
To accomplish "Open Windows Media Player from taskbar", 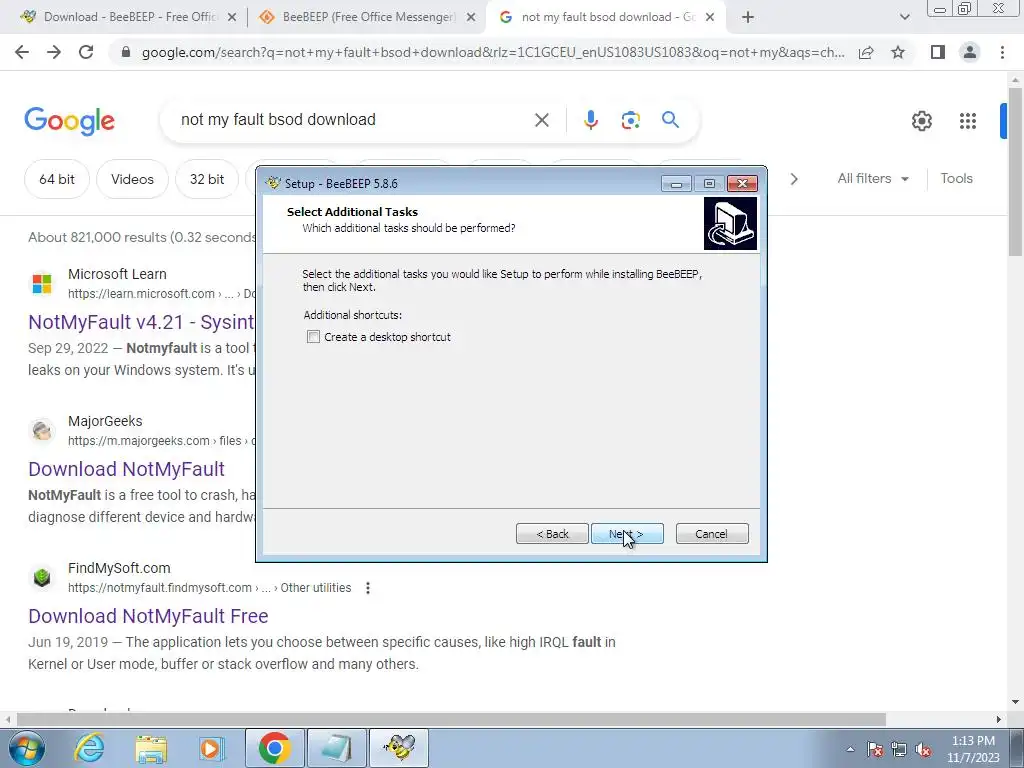I will click(212, 748).
